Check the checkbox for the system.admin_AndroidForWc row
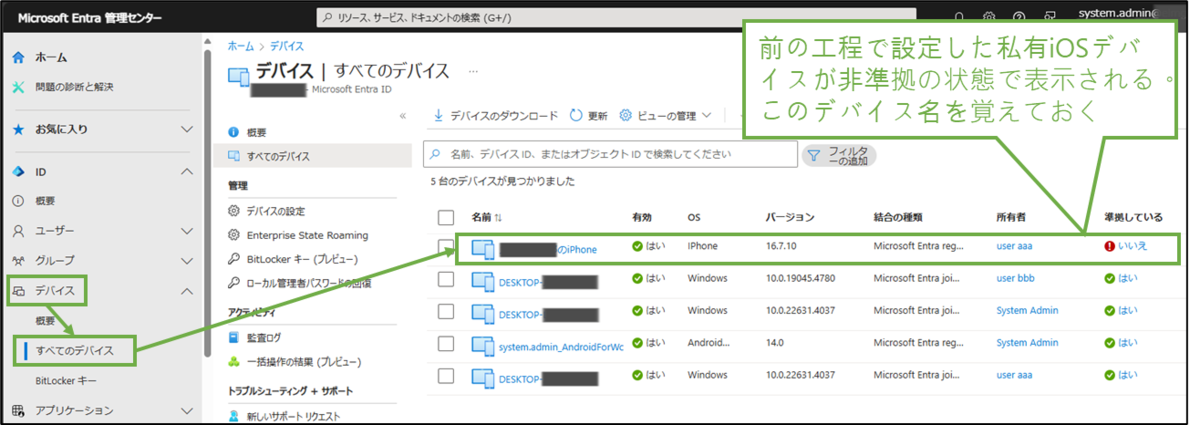 pos(446,344)
